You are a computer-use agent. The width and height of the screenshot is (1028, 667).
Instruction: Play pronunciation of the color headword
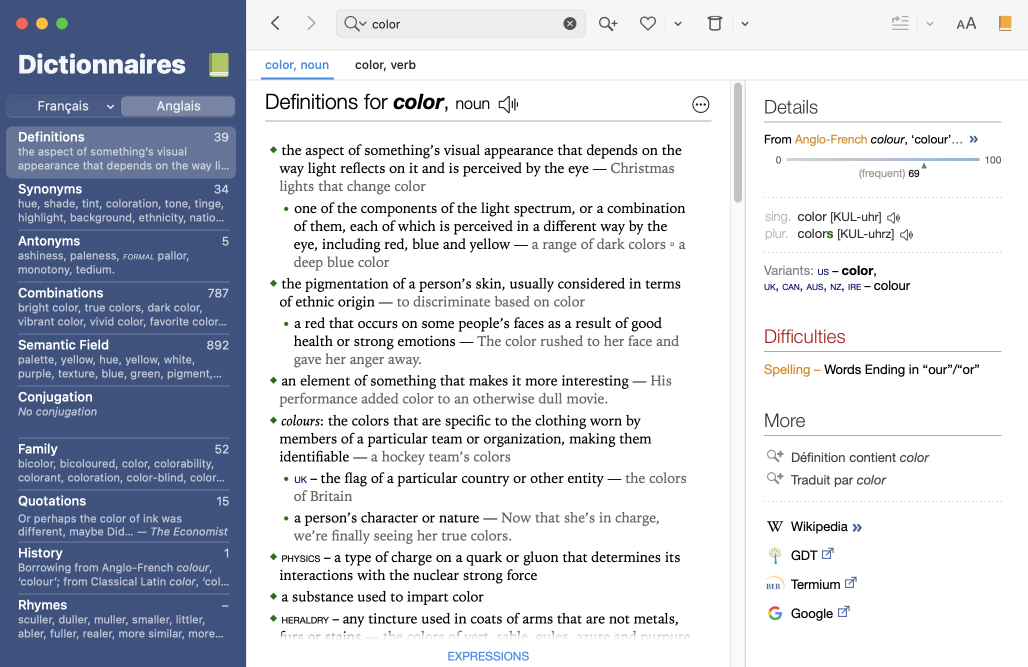[x=508, y=104]
